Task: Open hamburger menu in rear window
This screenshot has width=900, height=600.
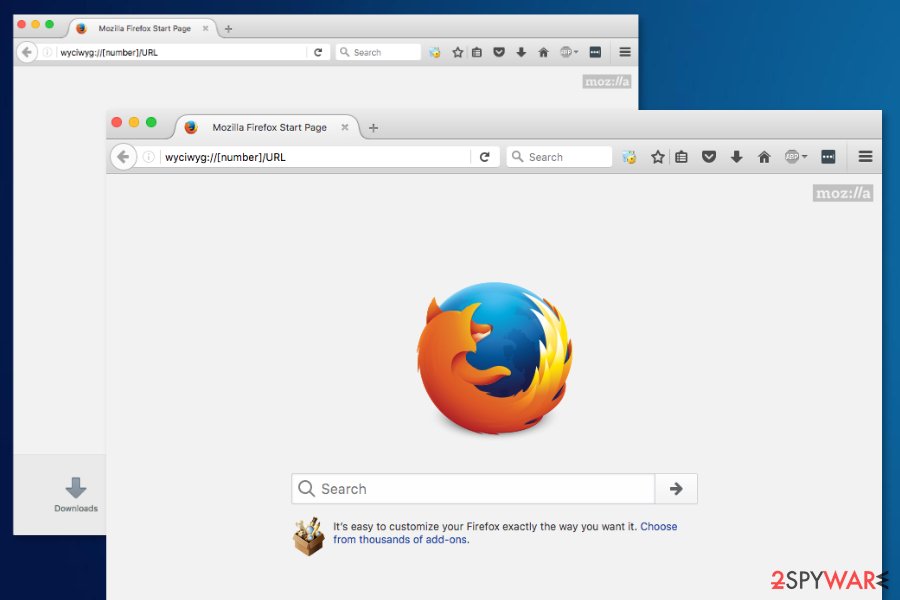Action: pyautogui.click(x=625, y=52)
